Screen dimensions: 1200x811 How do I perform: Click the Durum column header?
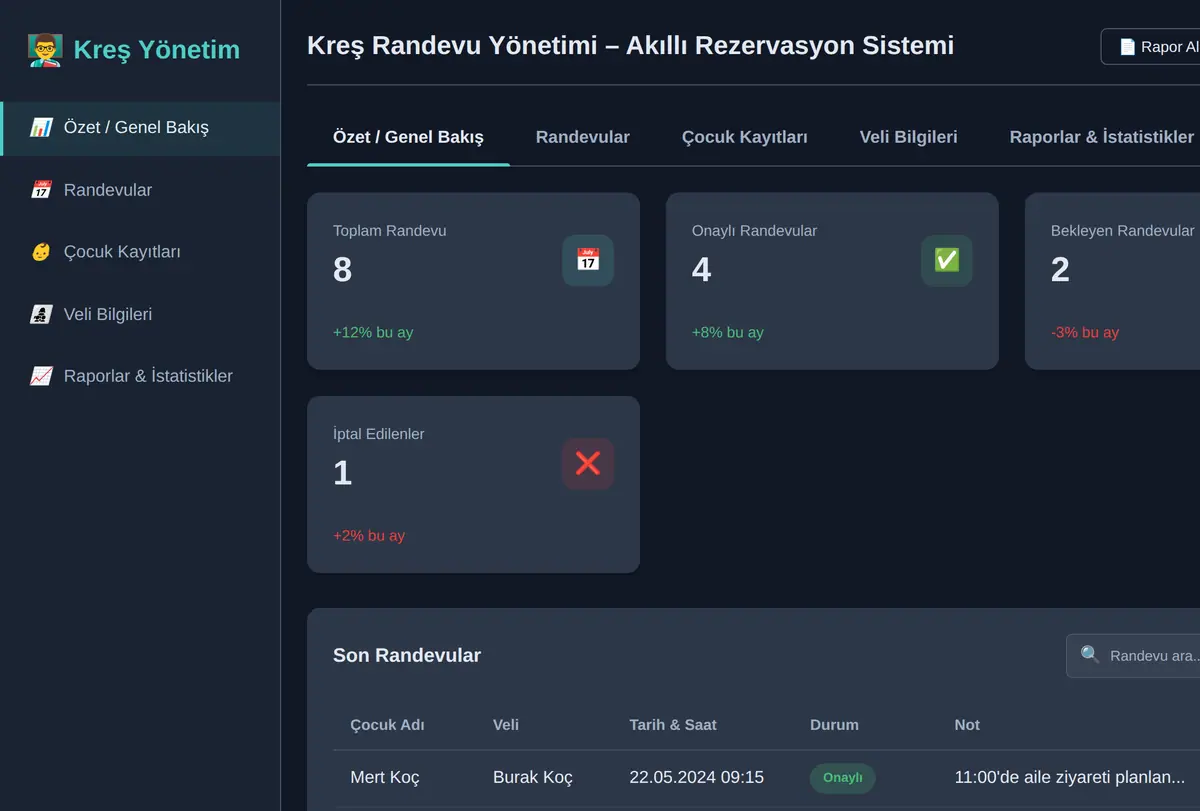[834, 725]
